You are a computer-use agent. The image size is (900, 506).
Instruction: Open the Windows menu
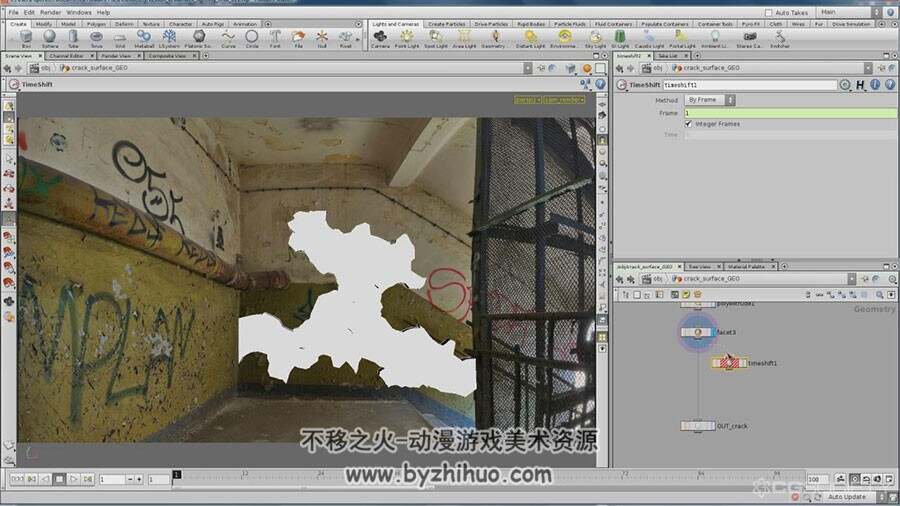79,12
